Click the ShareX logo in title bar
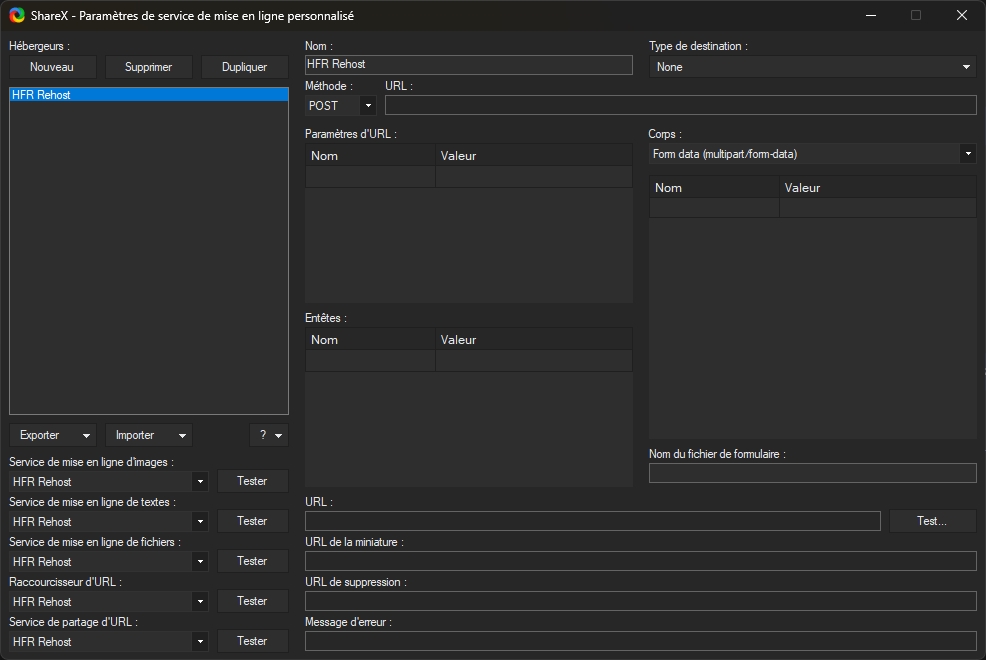Image resolution: width=986 pixels, height=660 pixels. (17, 16)
